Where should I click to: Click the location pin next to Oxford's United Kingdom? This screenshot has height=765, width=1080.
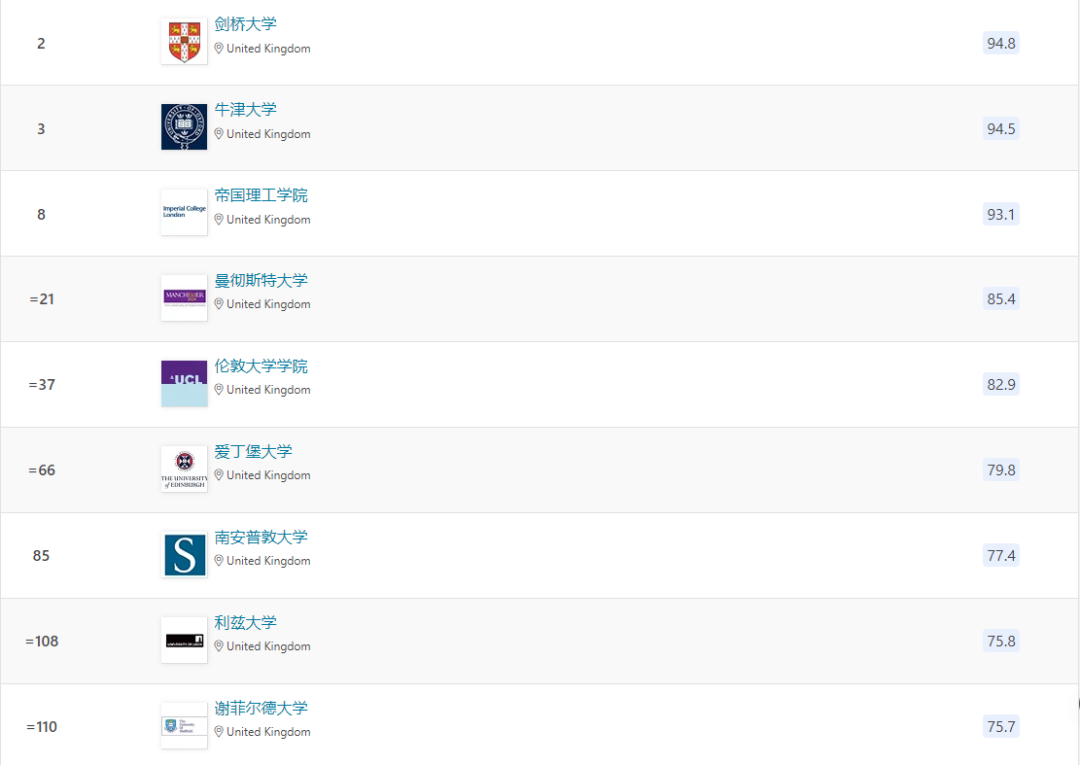[x=218, y=133]
